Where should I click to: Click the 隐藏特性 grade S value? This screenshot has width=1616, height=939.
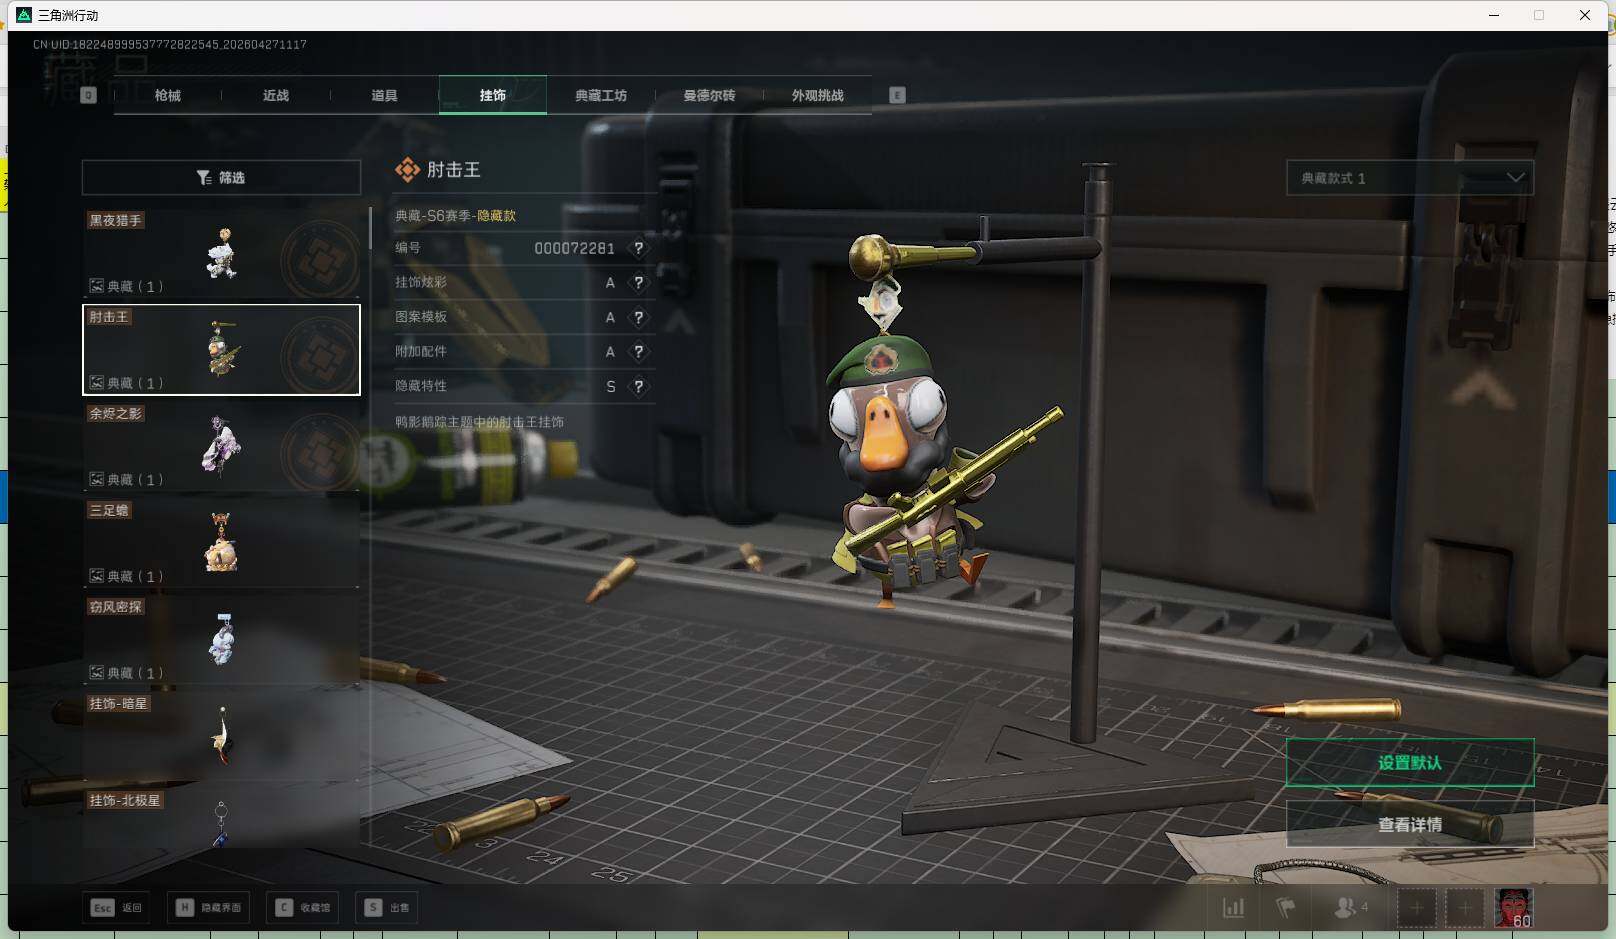tap(611, 386)
